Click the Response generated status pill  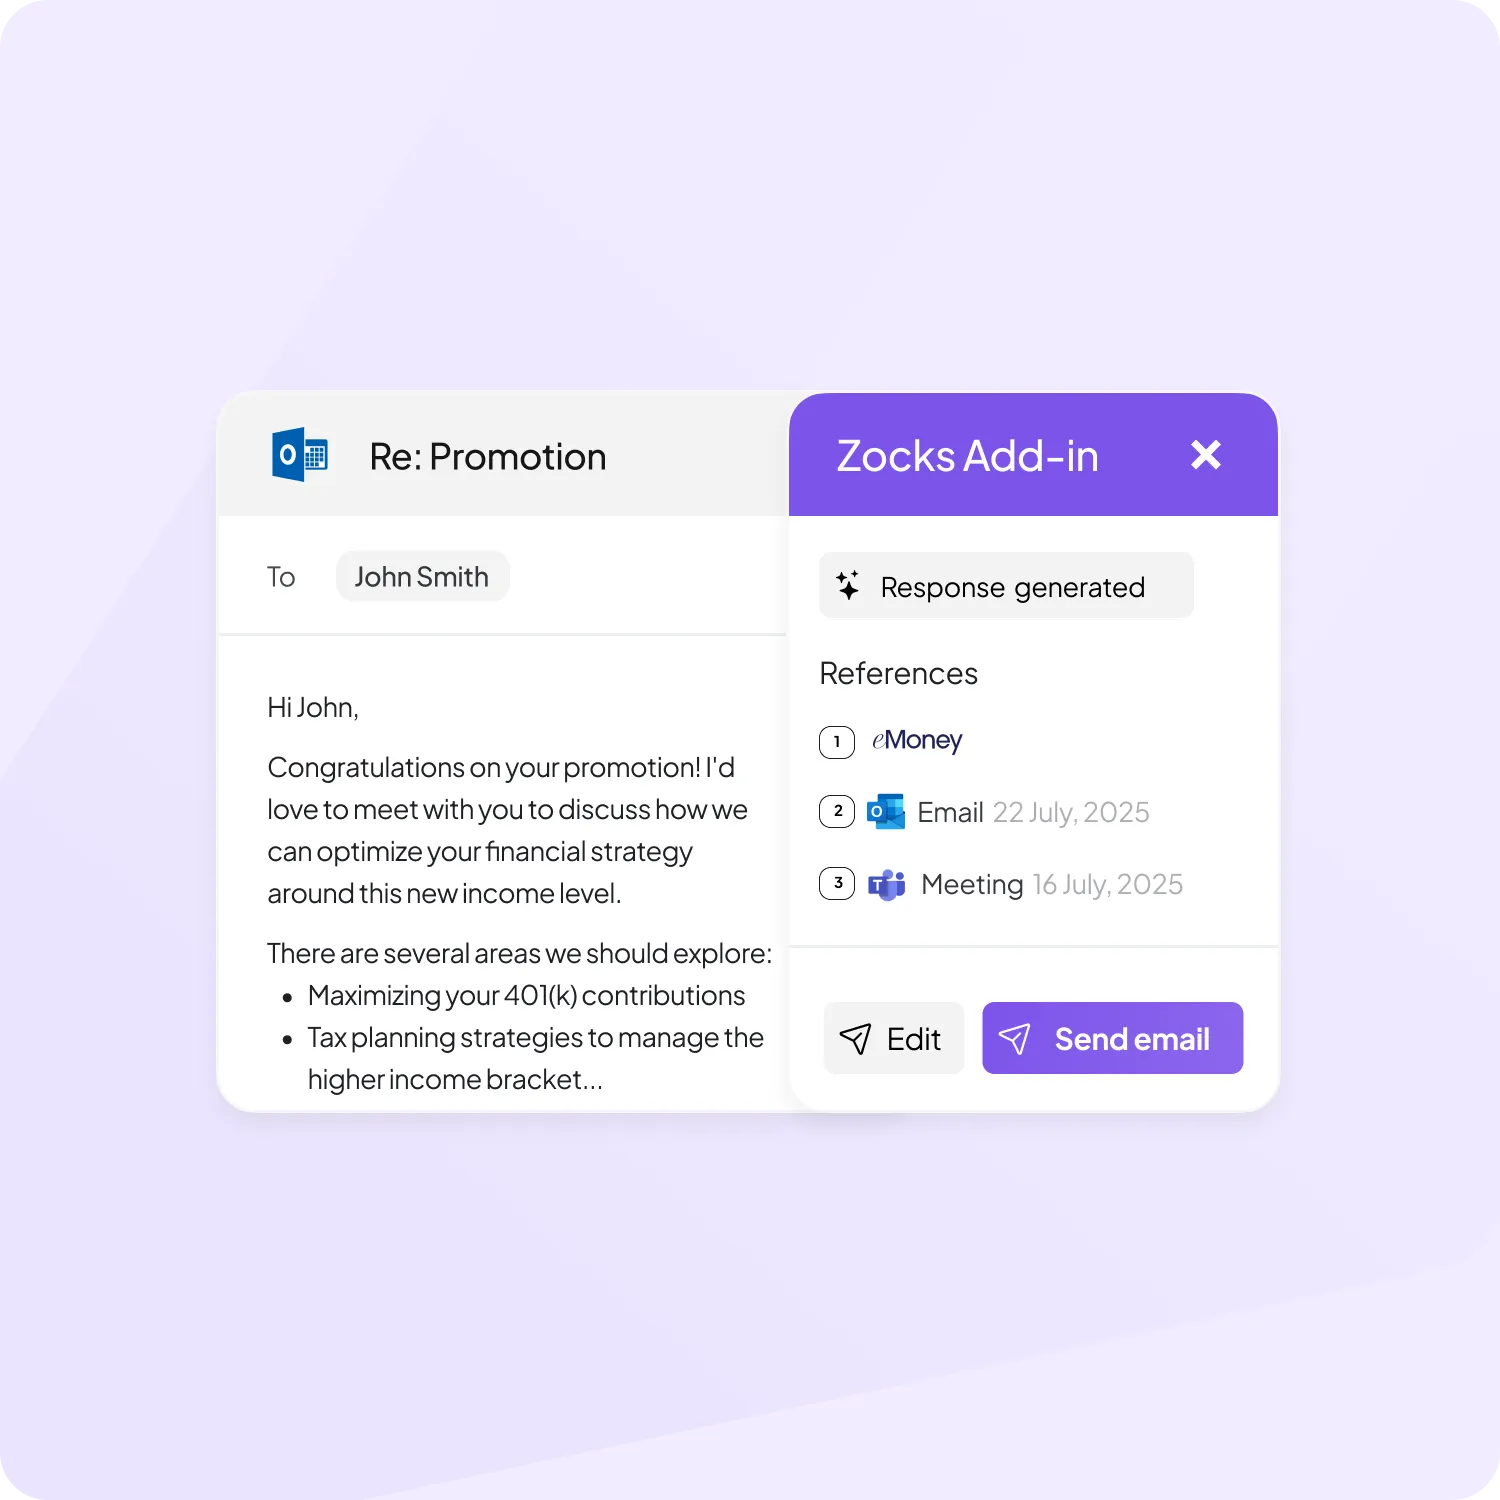point(1006,585)
